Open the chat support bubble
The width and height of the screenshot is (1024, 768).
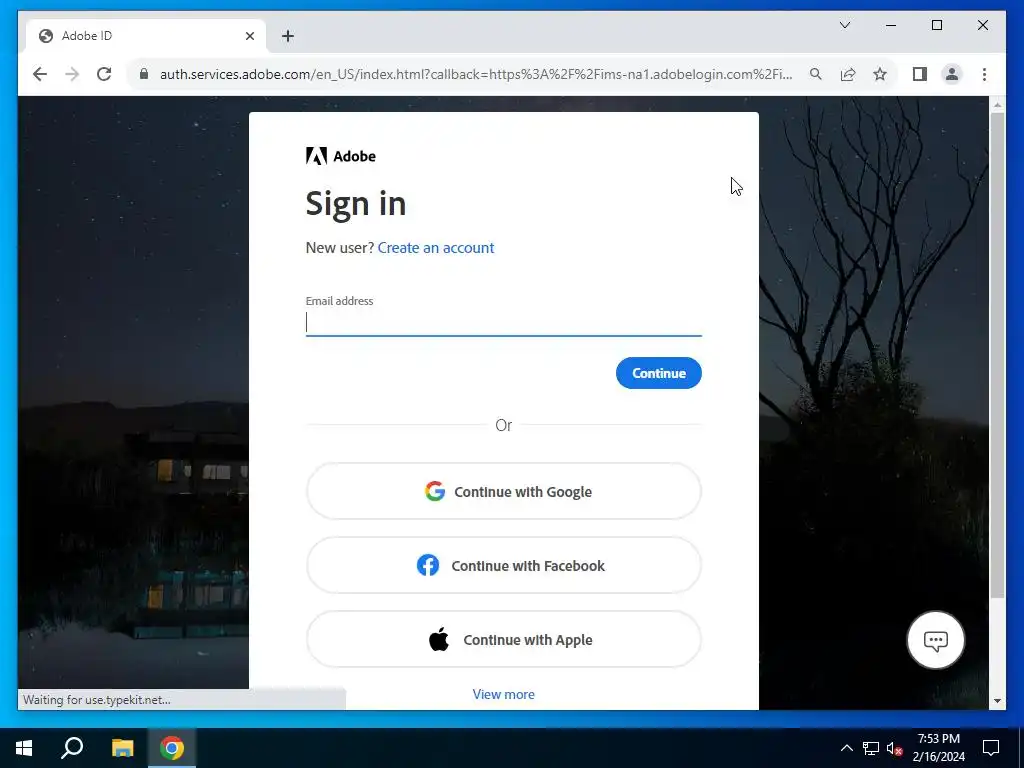pos(935,640)
